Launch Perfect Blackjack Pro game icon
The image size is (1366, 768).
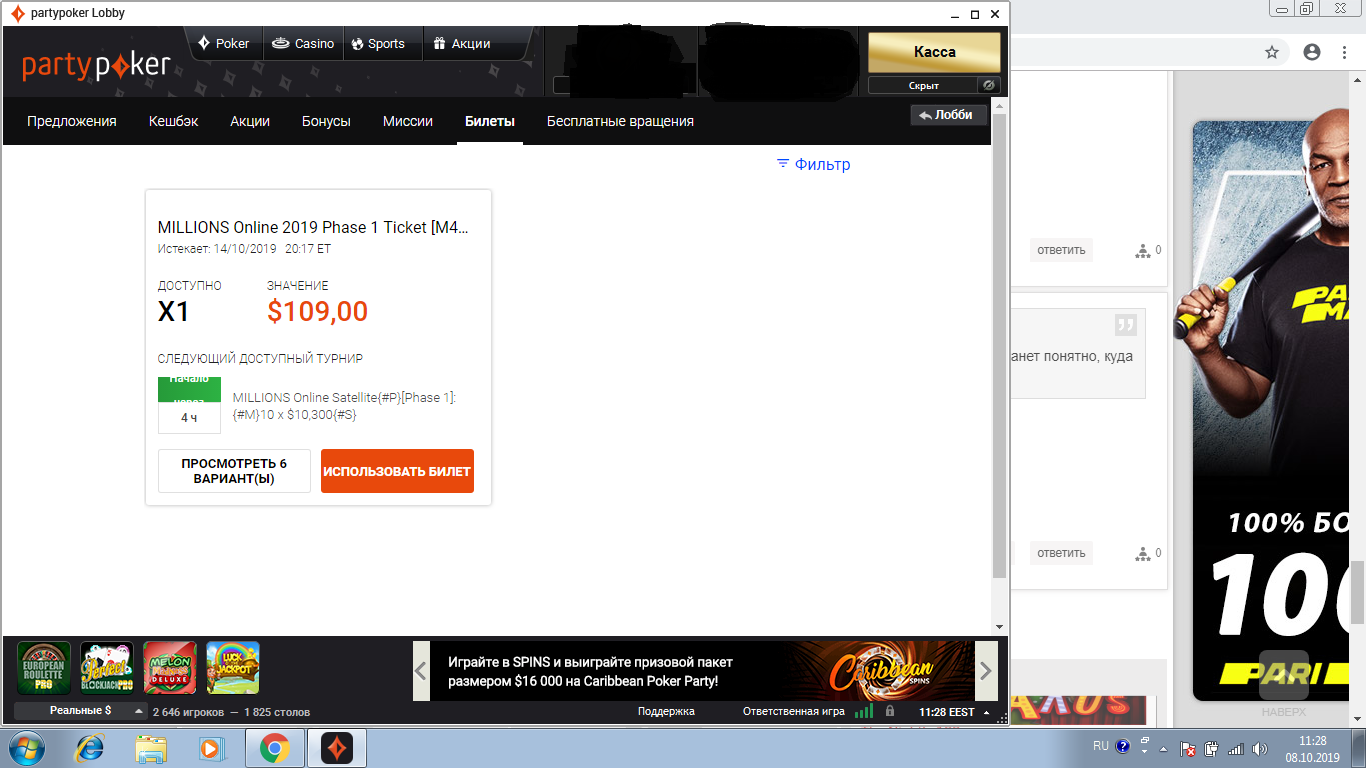click(107, 668)
